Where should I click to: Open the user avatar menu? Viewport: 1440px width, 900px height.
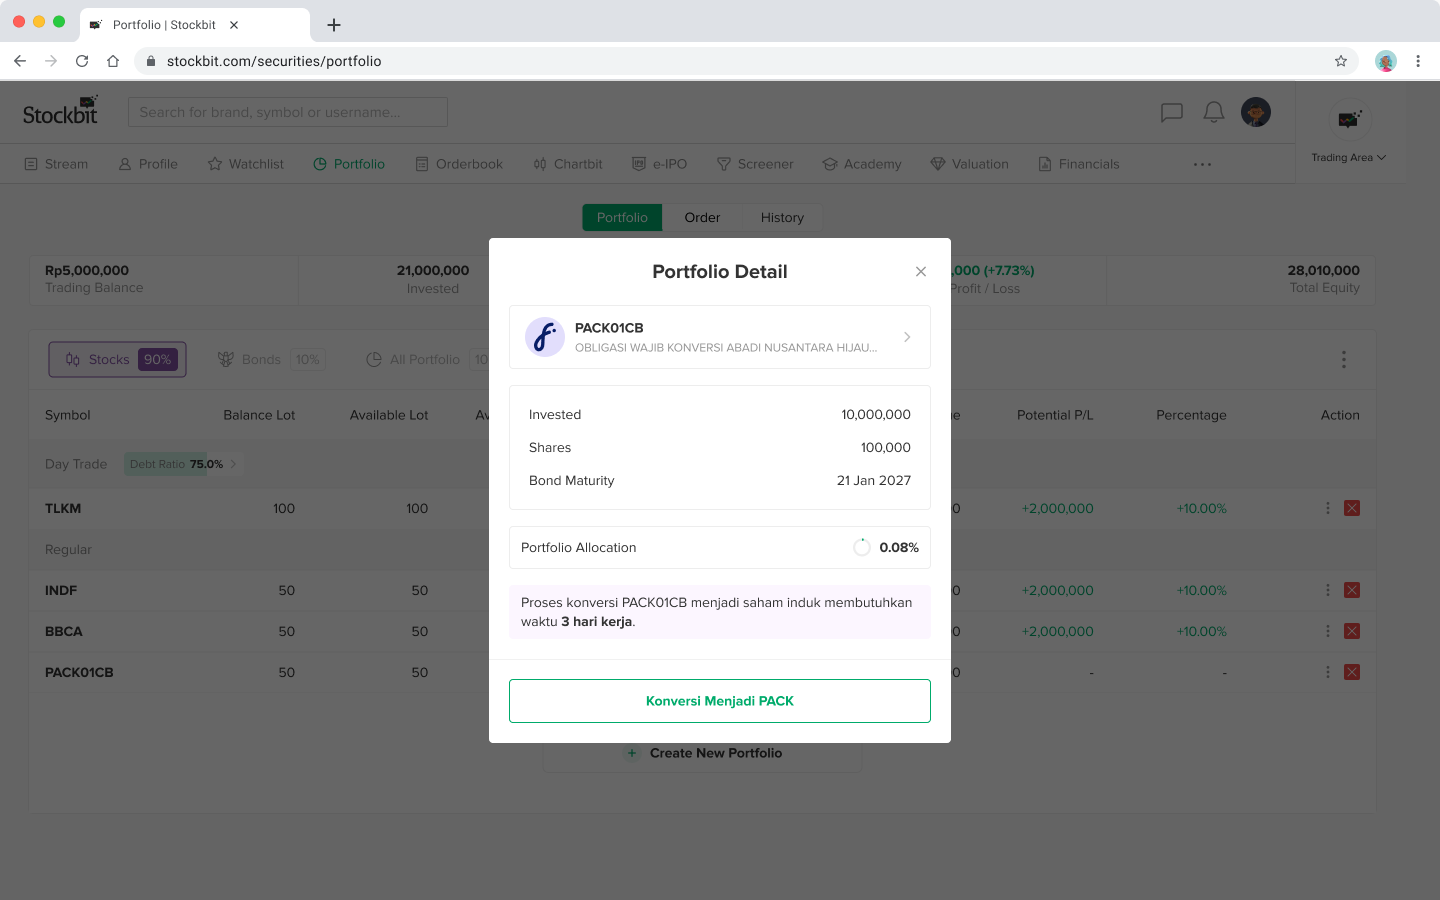[1256, 112]
